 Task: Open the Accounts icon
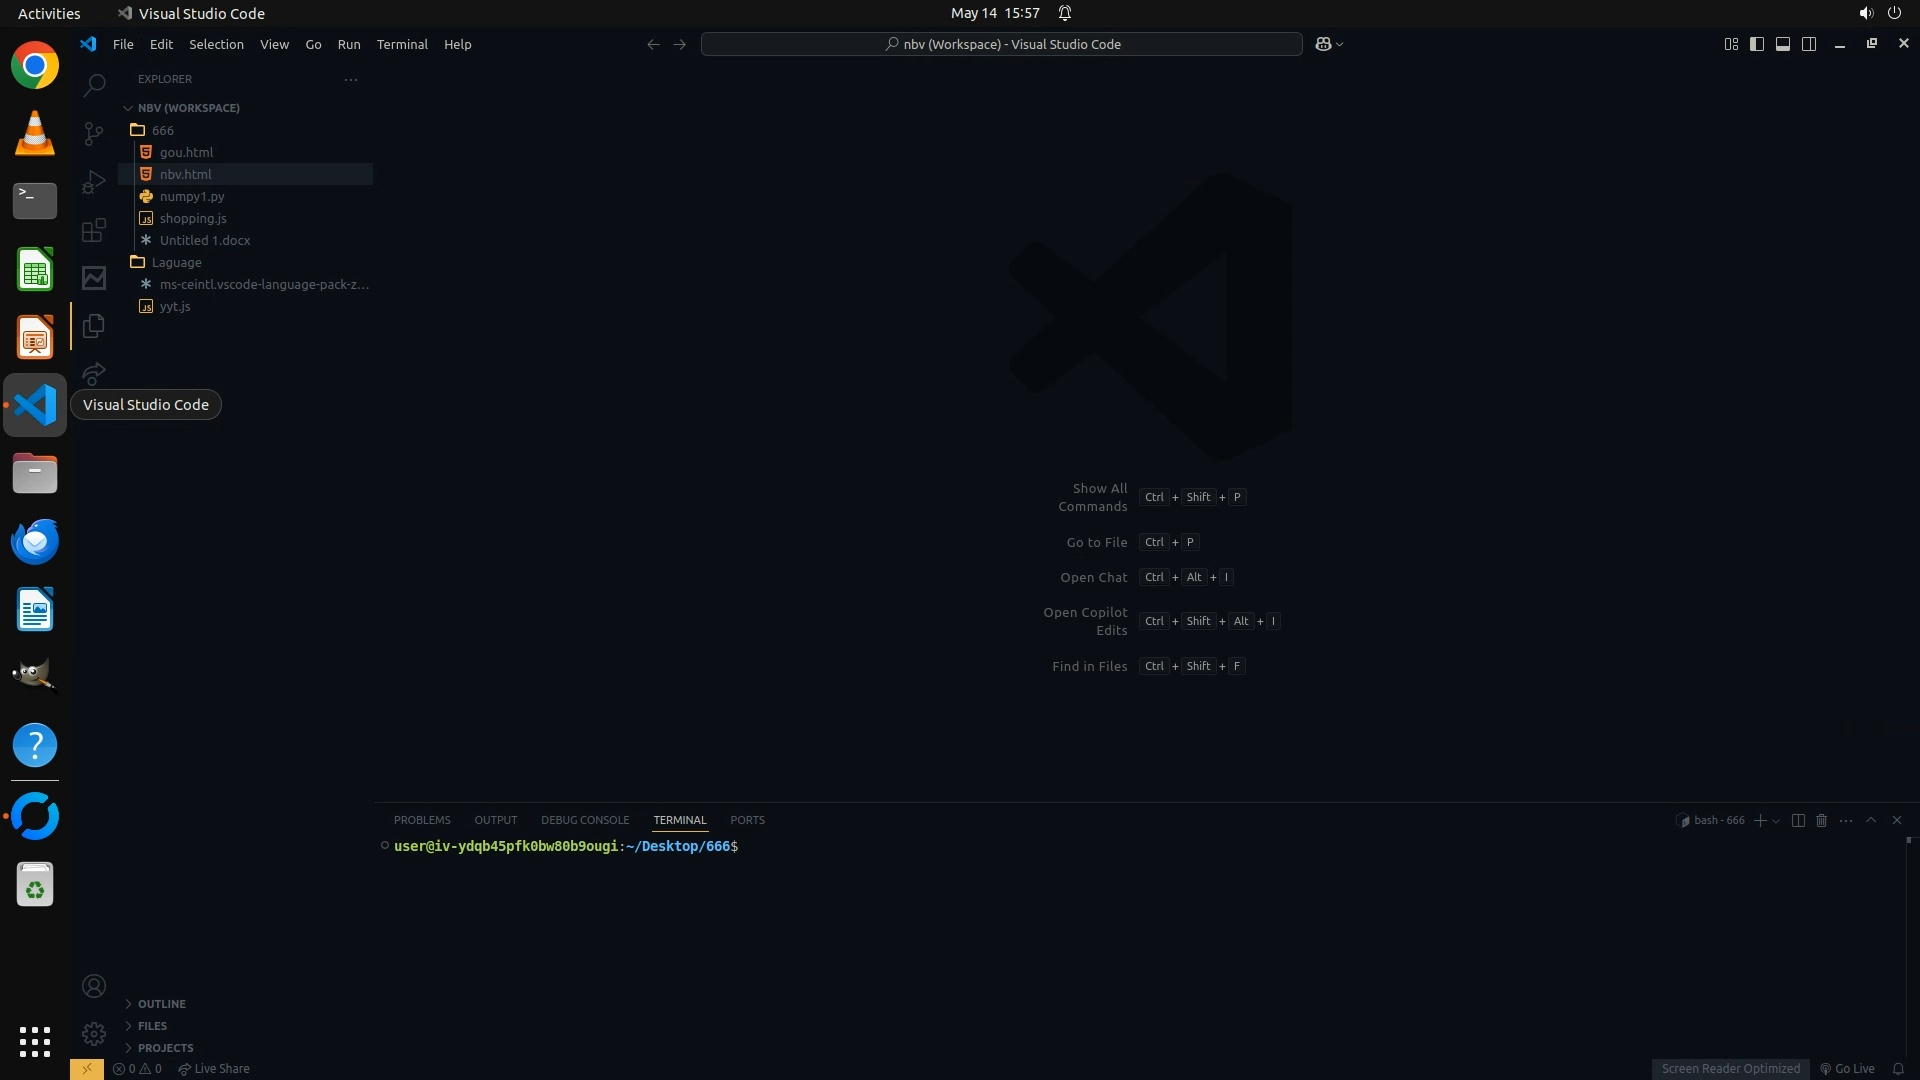click(94, 987)
